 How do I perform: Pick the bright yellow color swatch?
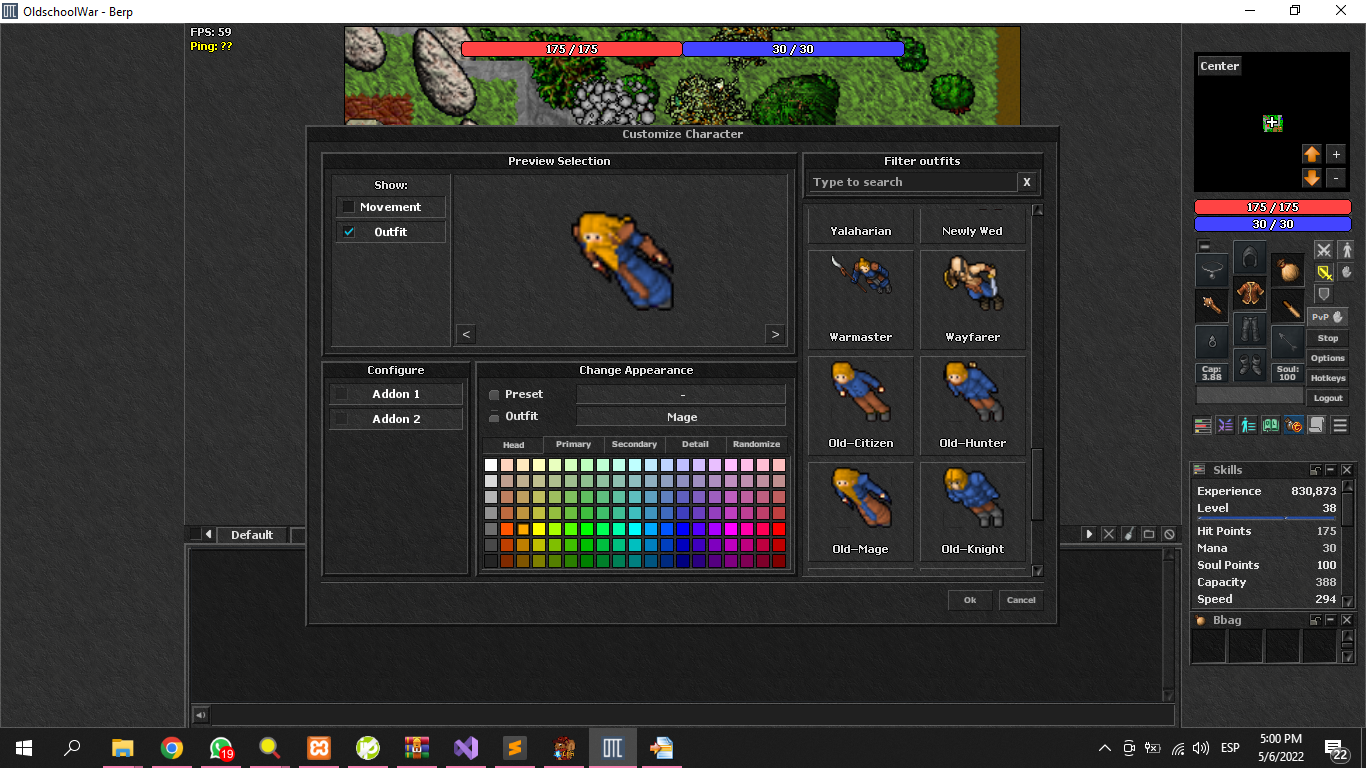539,529
